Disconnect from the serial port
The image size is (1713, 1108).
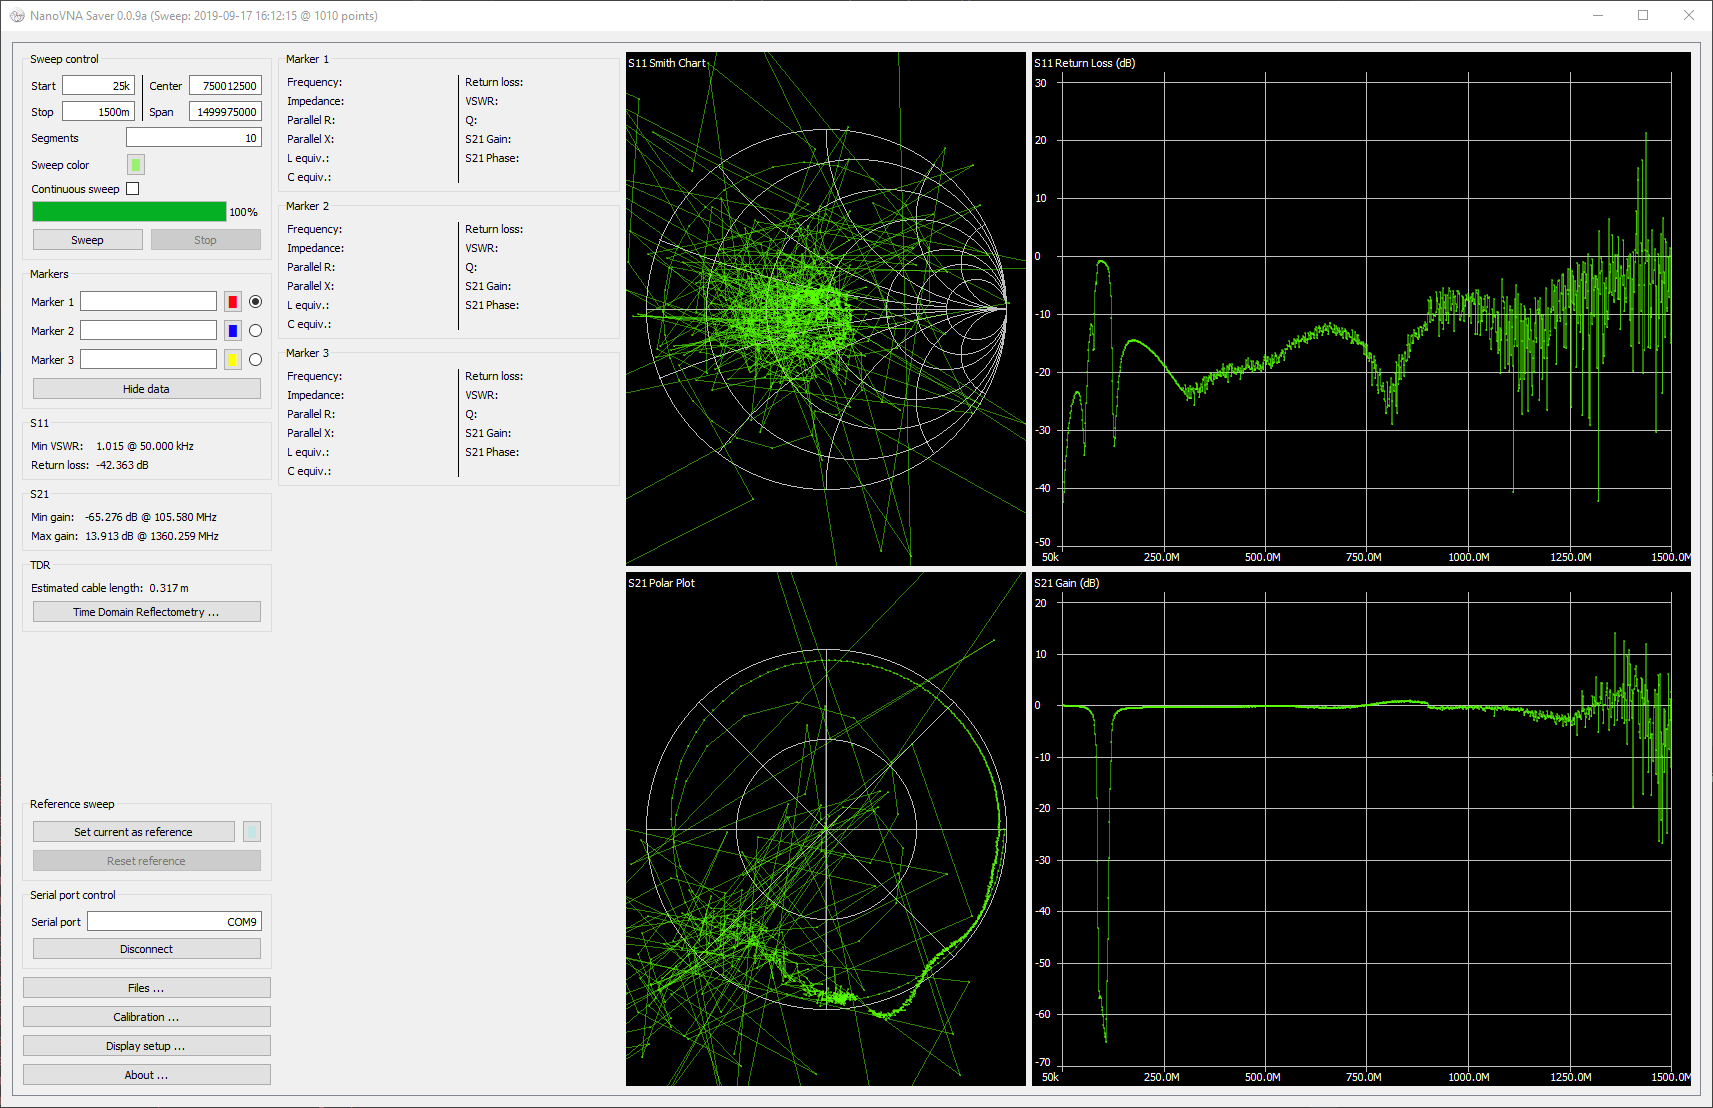pyautogui.click(x=146, y=949)
